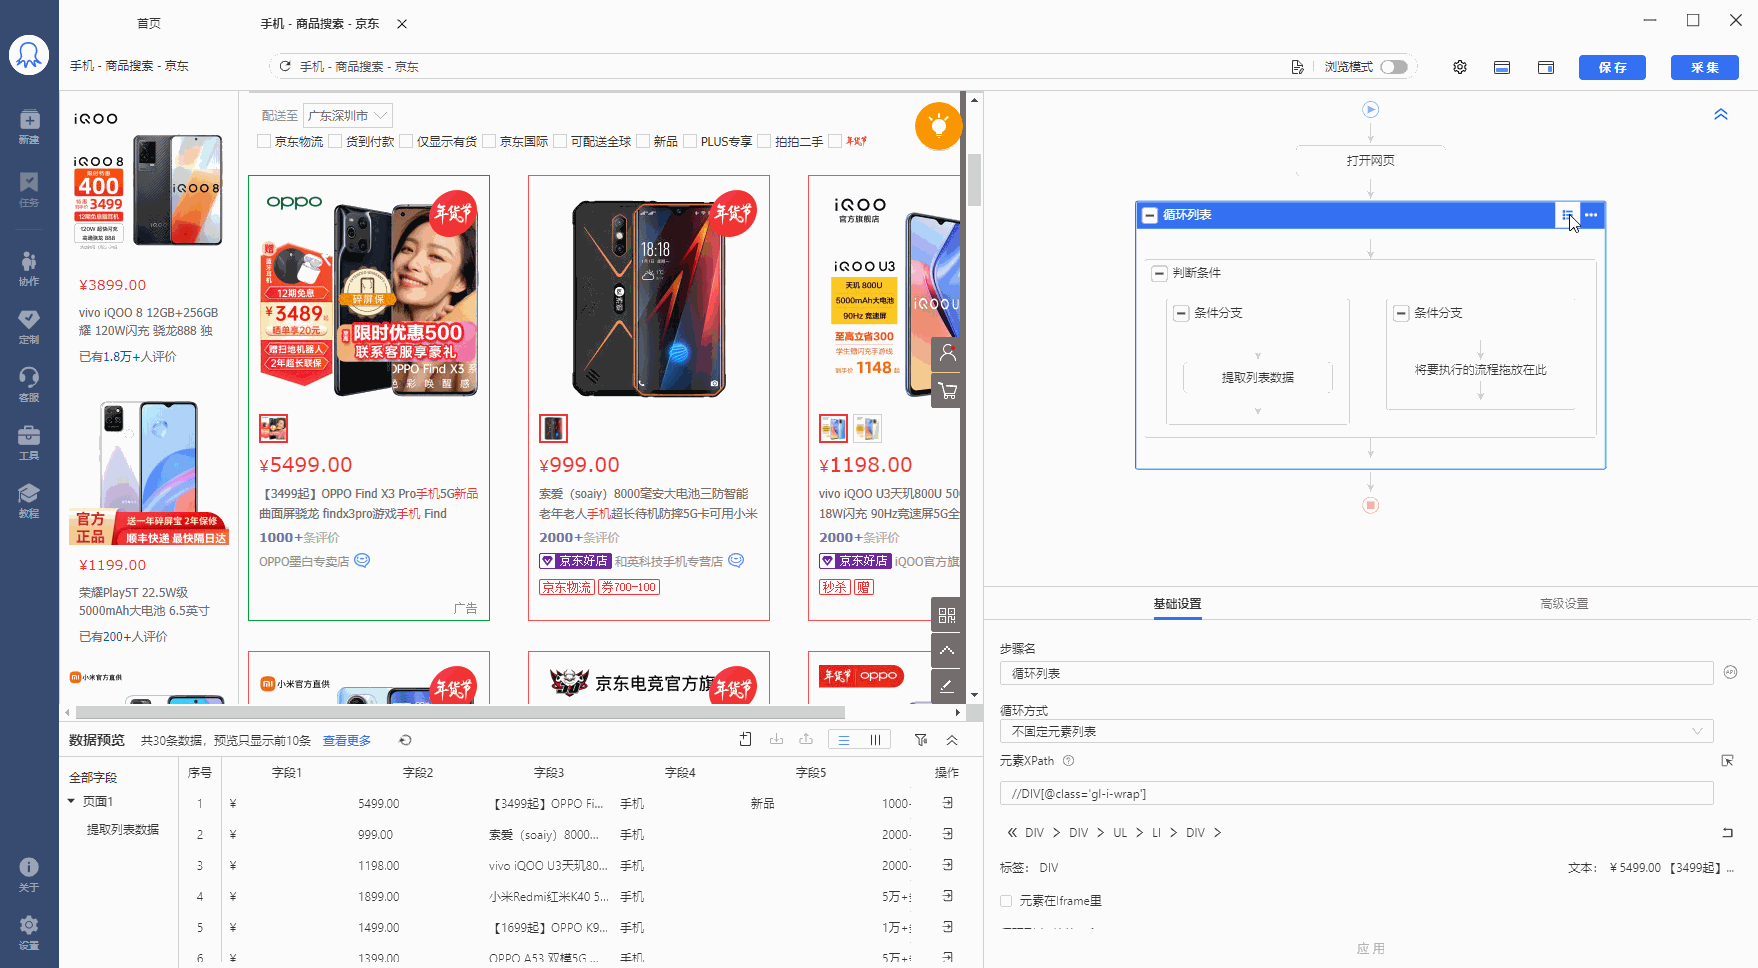The height and width of the screenshot is (968, 1758).
Task: Check the 京东物流 filter checkbox
Action: [264, 142]
